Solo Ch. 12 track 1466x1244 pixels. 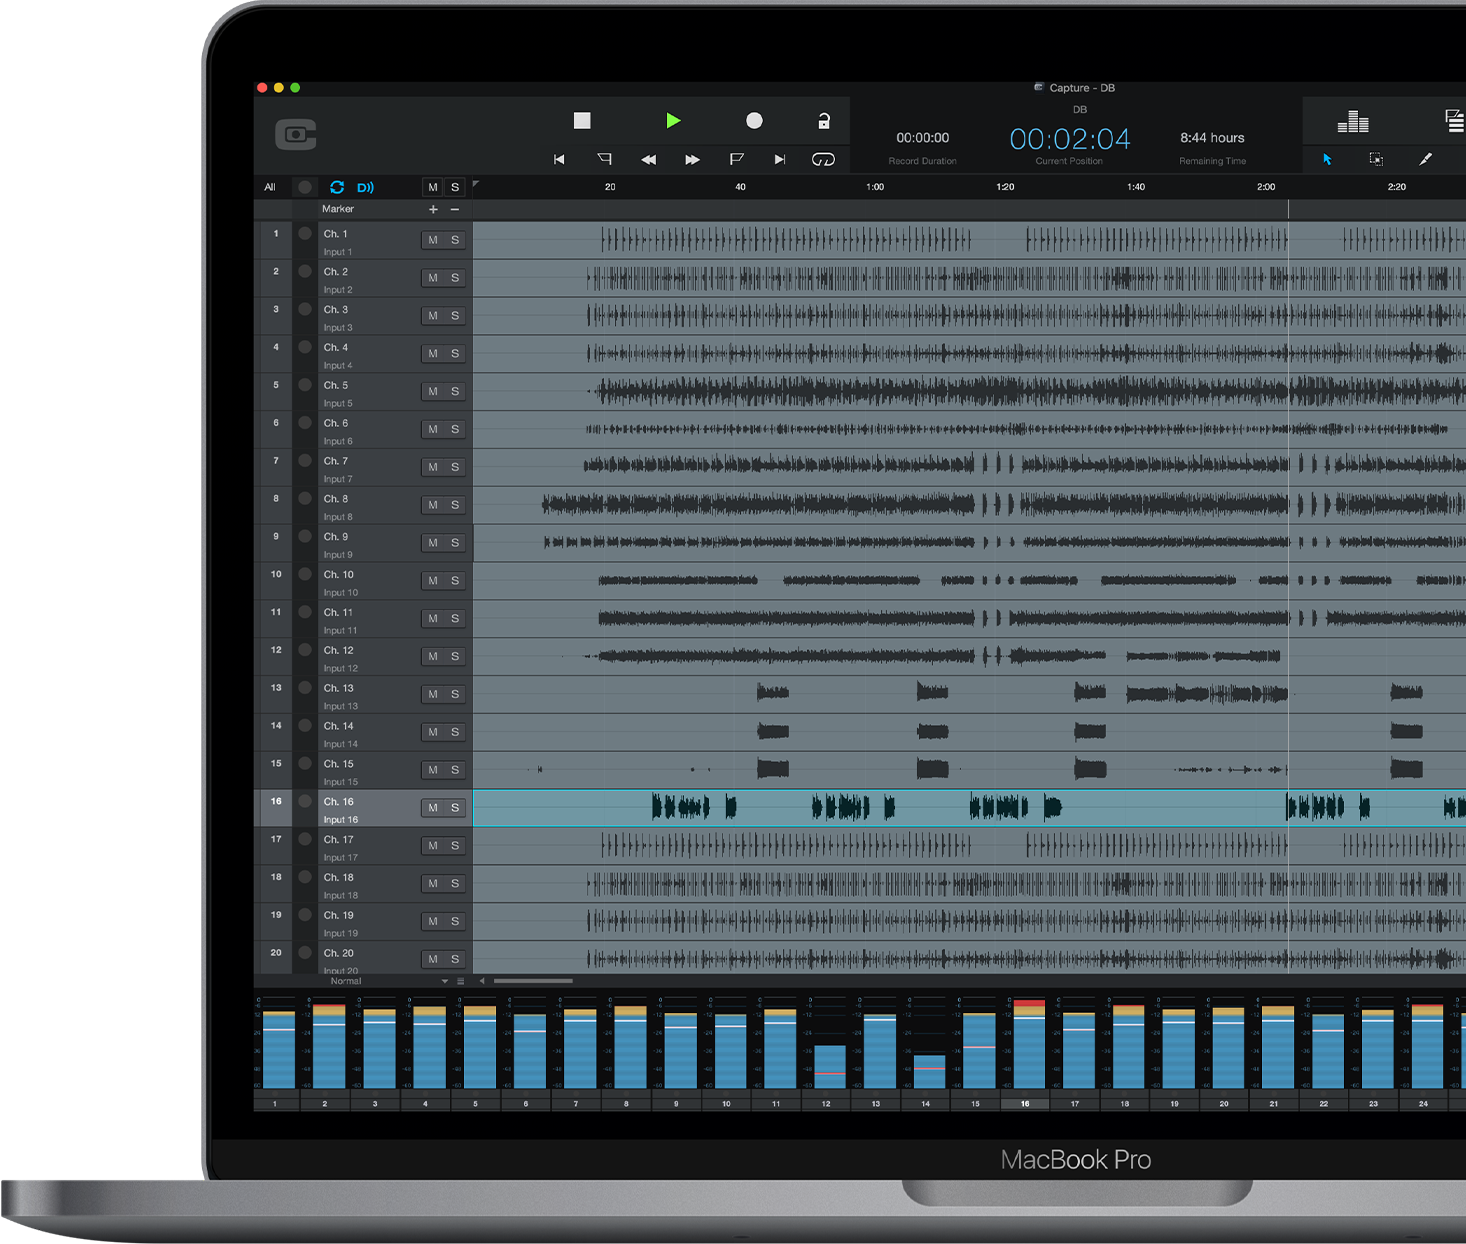tap(455, 657)
